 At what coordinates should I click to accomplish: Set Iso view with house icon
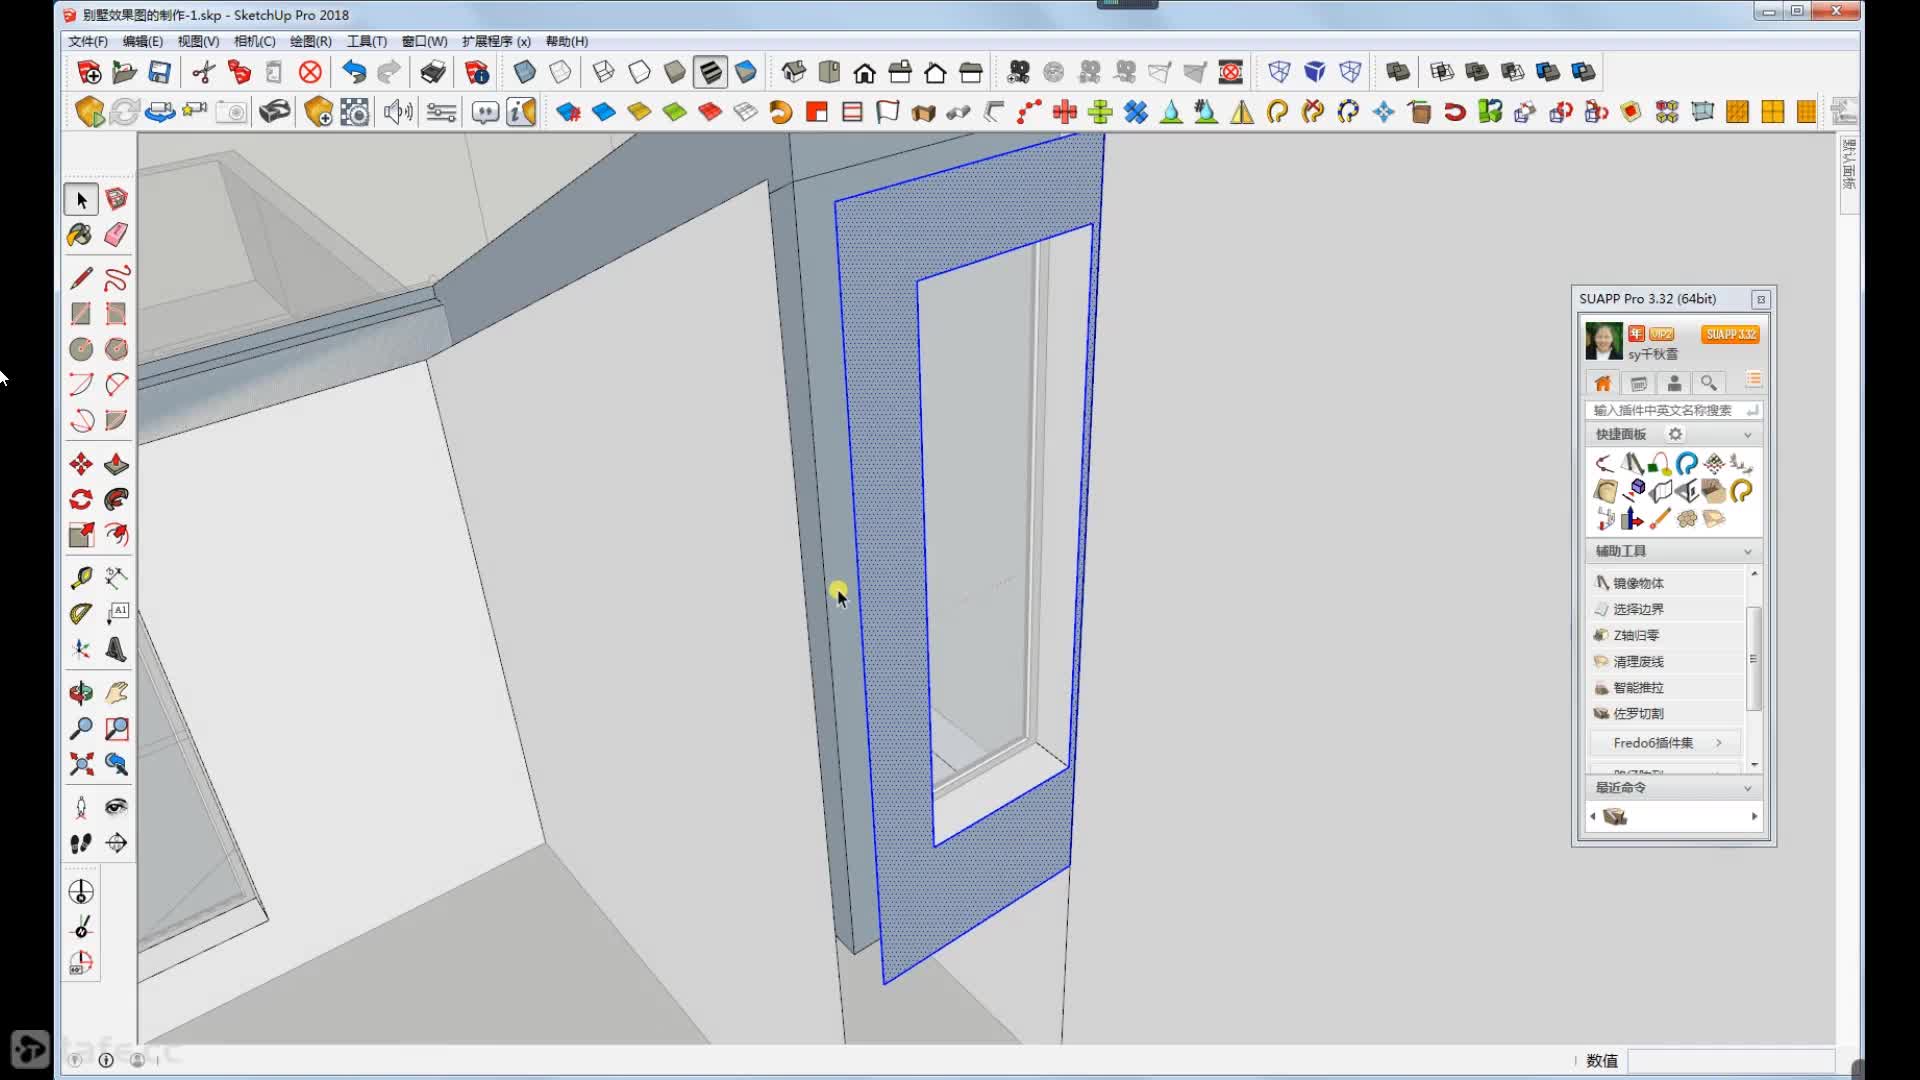(794, 72)
